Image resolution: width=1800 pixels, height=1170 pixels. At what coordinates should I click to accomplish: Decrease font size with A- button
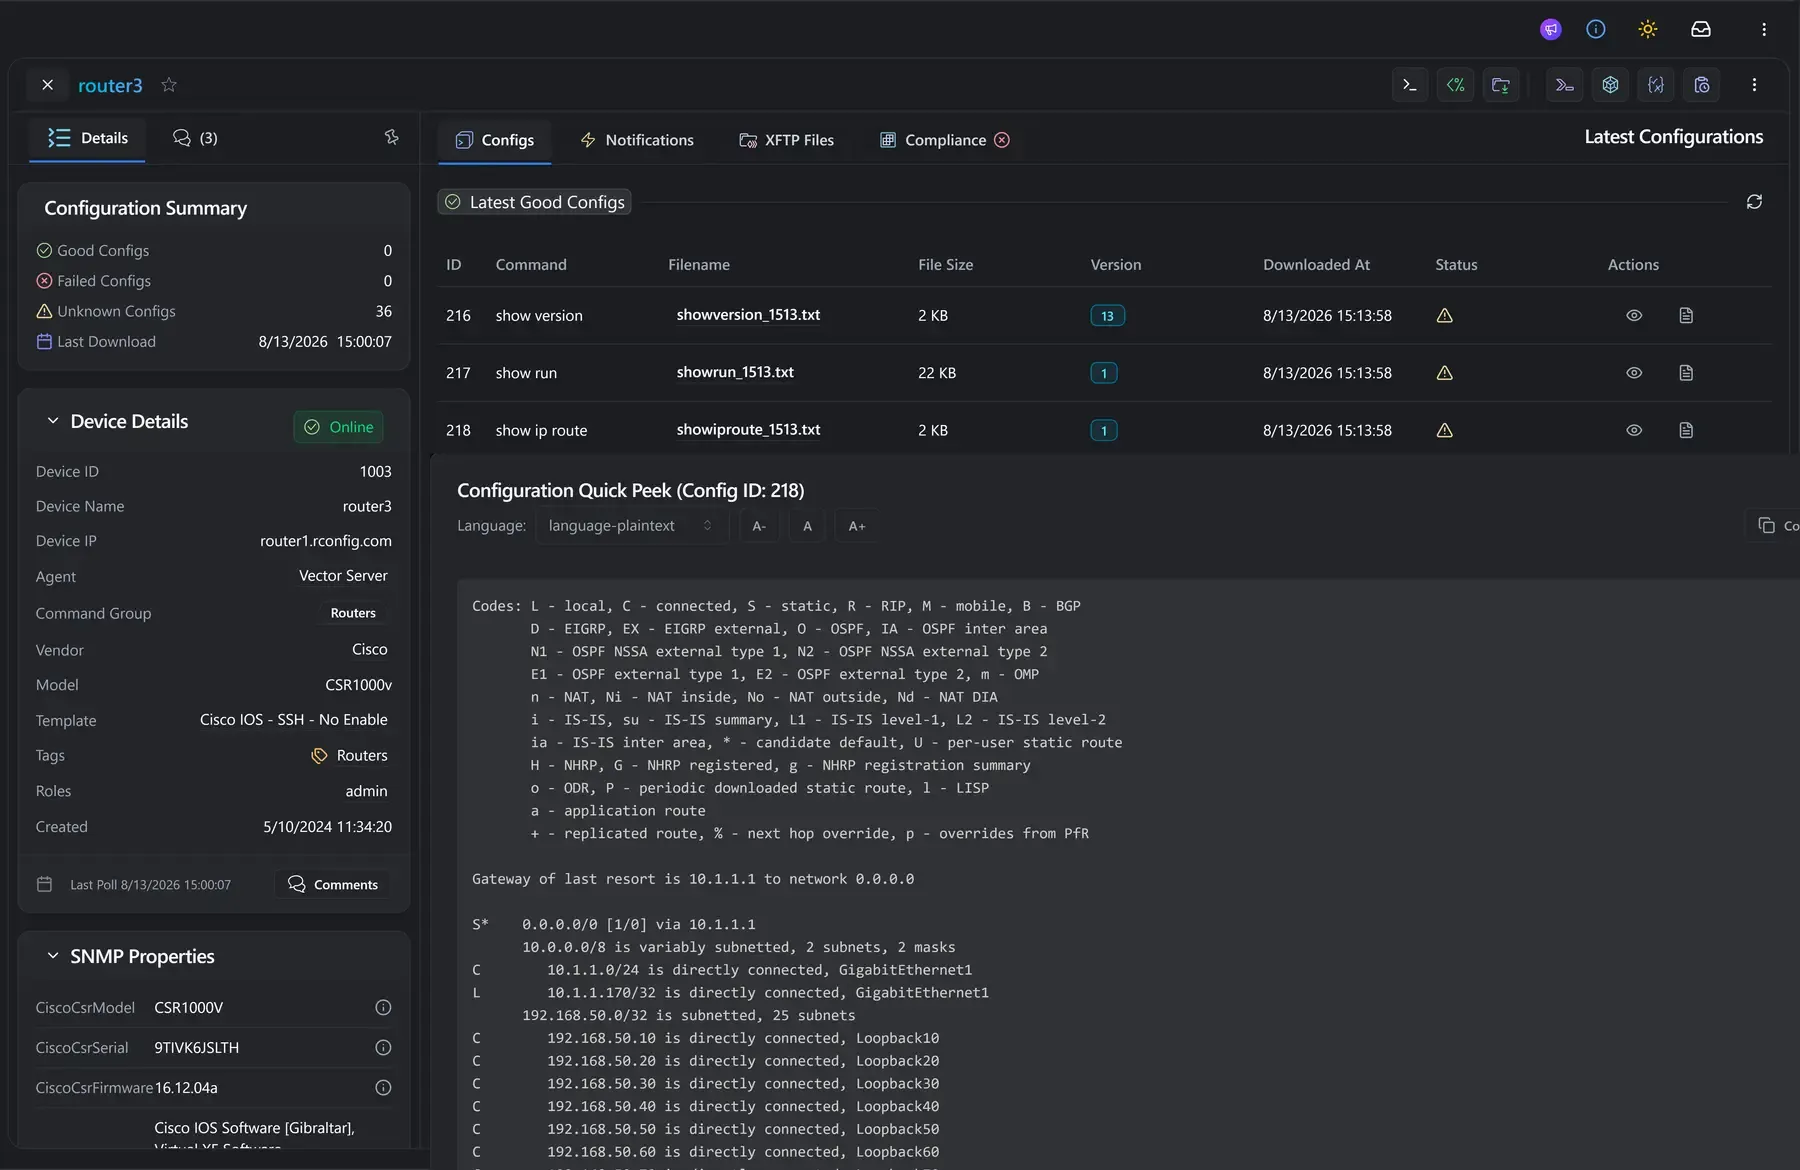pyautogui.click(x=759, y=526)
